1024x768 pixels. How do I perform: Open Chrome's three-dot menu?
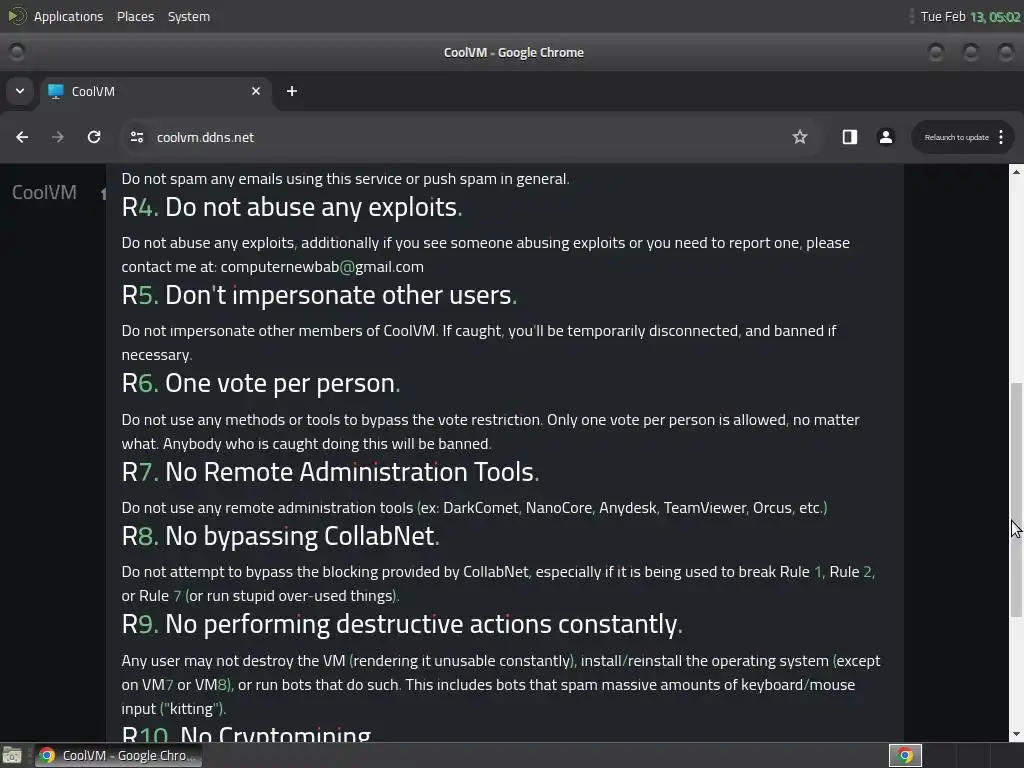coord(1001,137)
